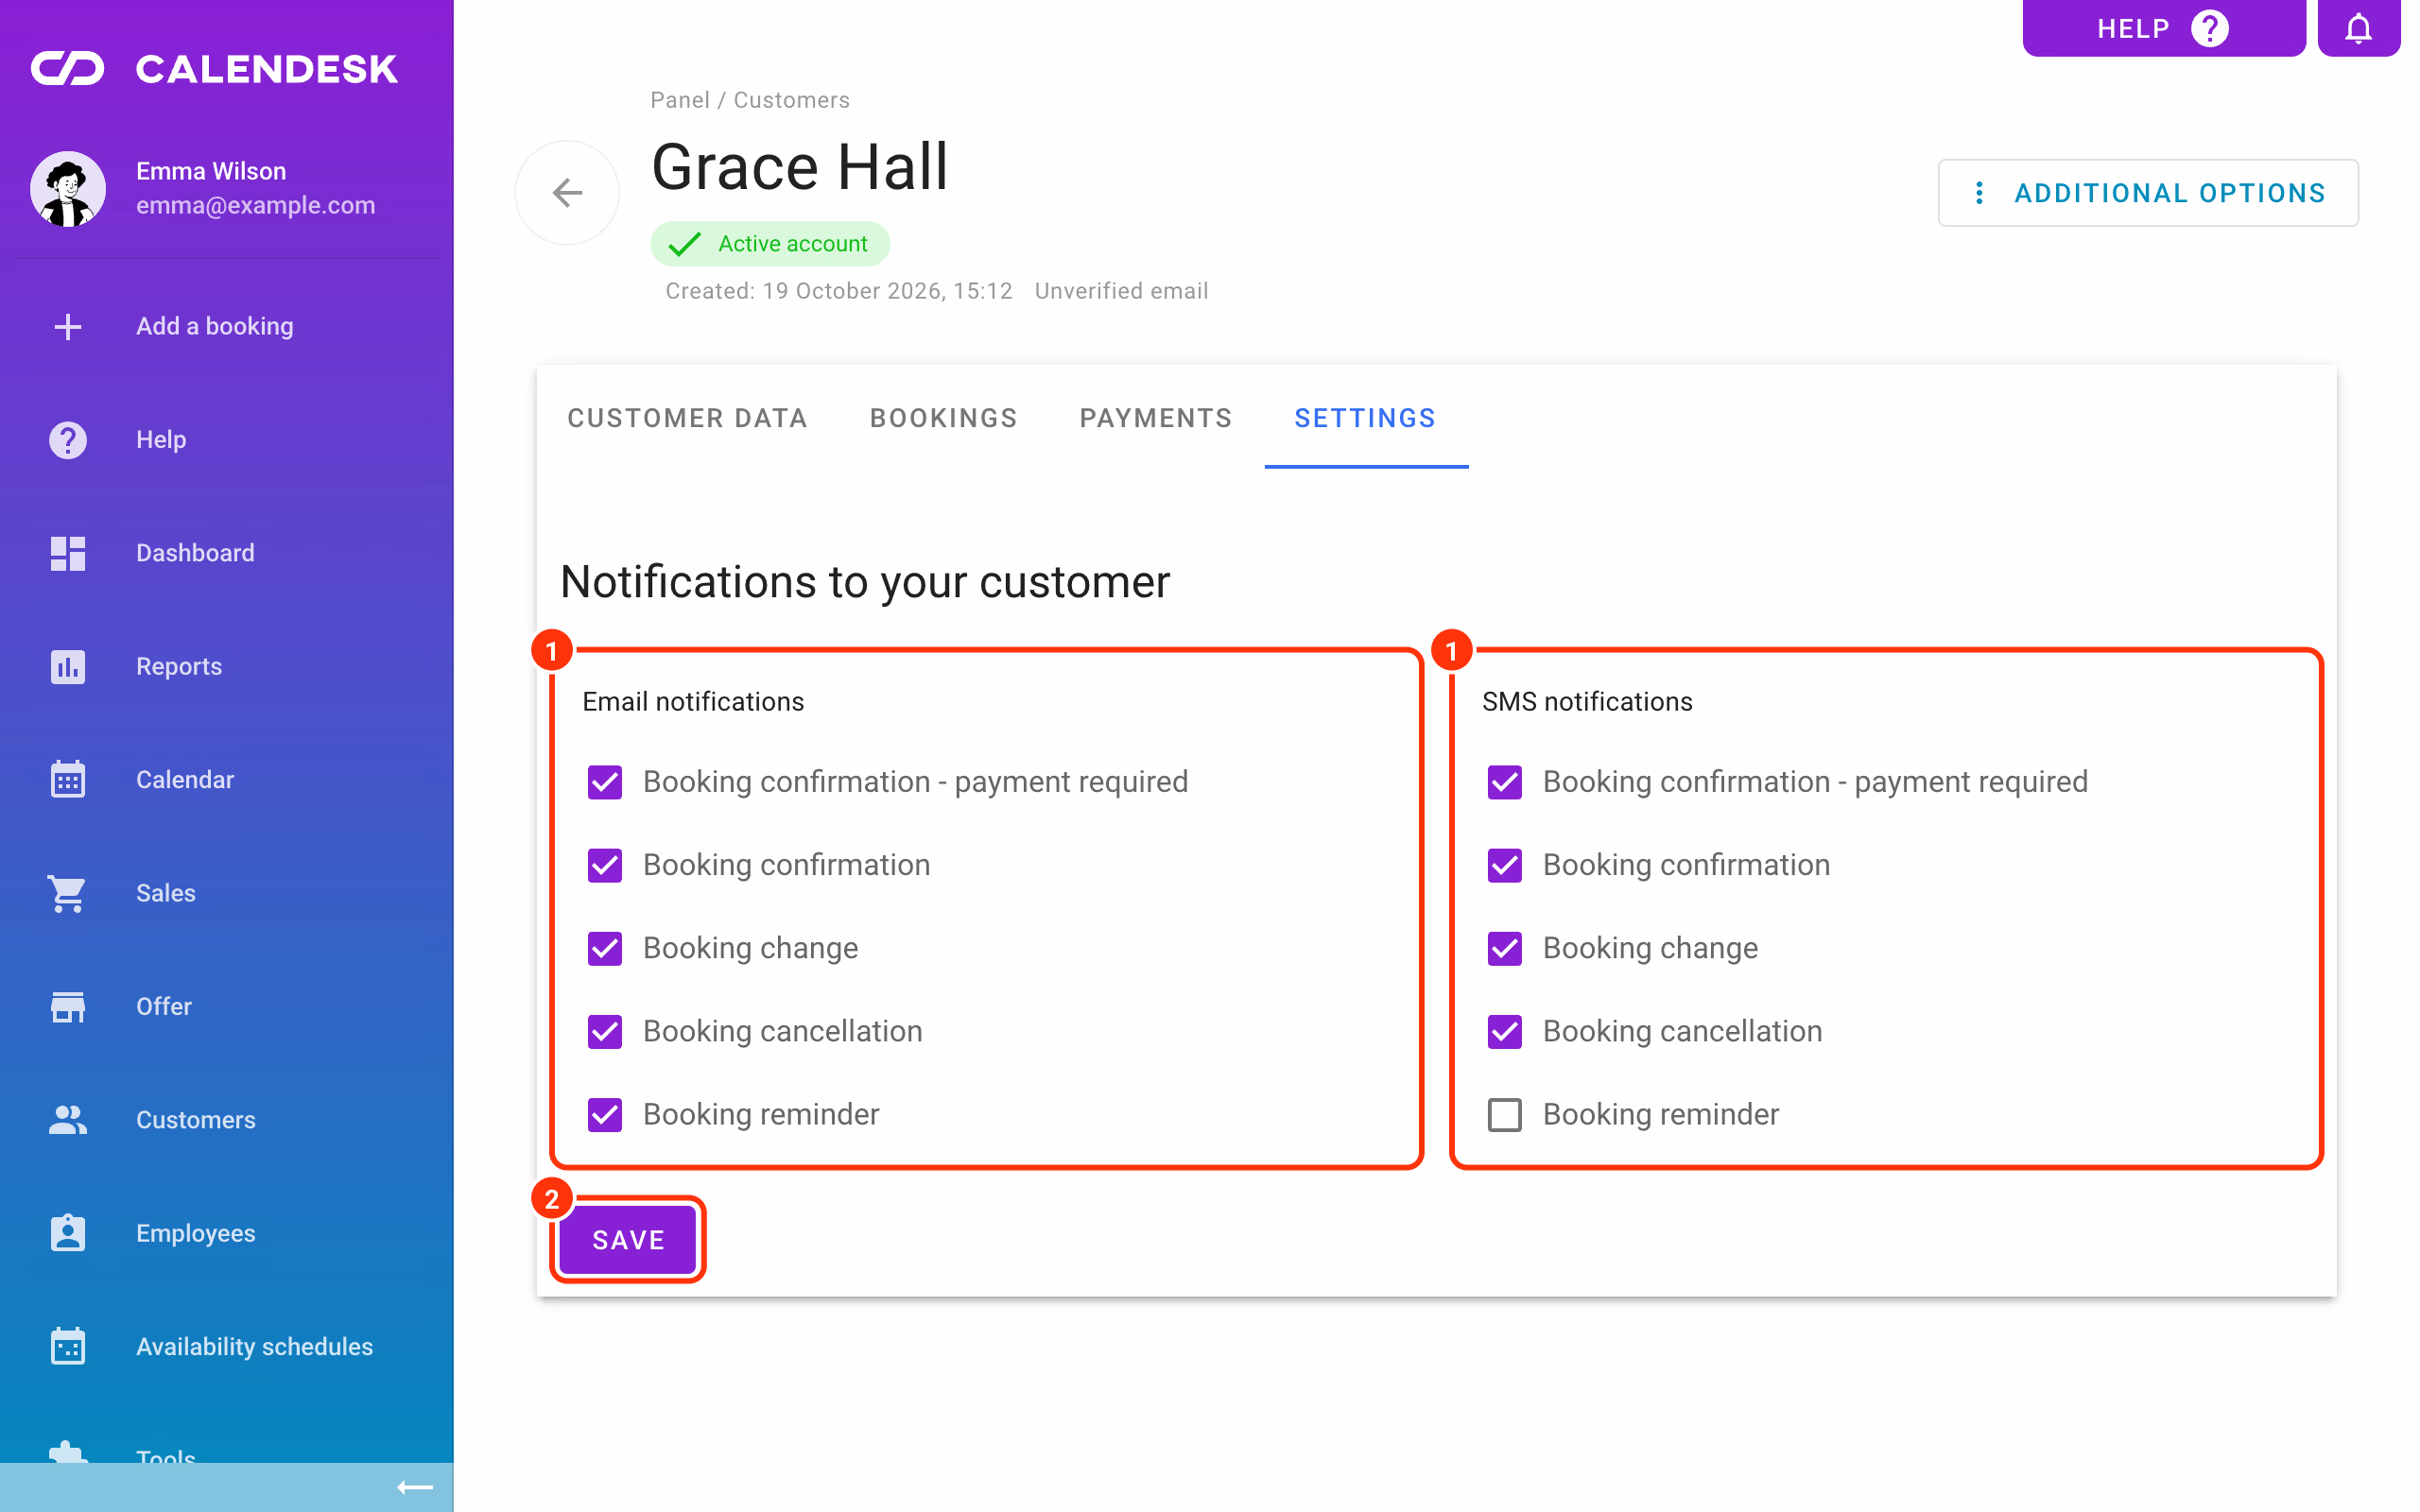Uncheck SMS Booking change checkbox
Image resolution: width=2420 pixels, height=1512 pixels.
coord(1504,947)
